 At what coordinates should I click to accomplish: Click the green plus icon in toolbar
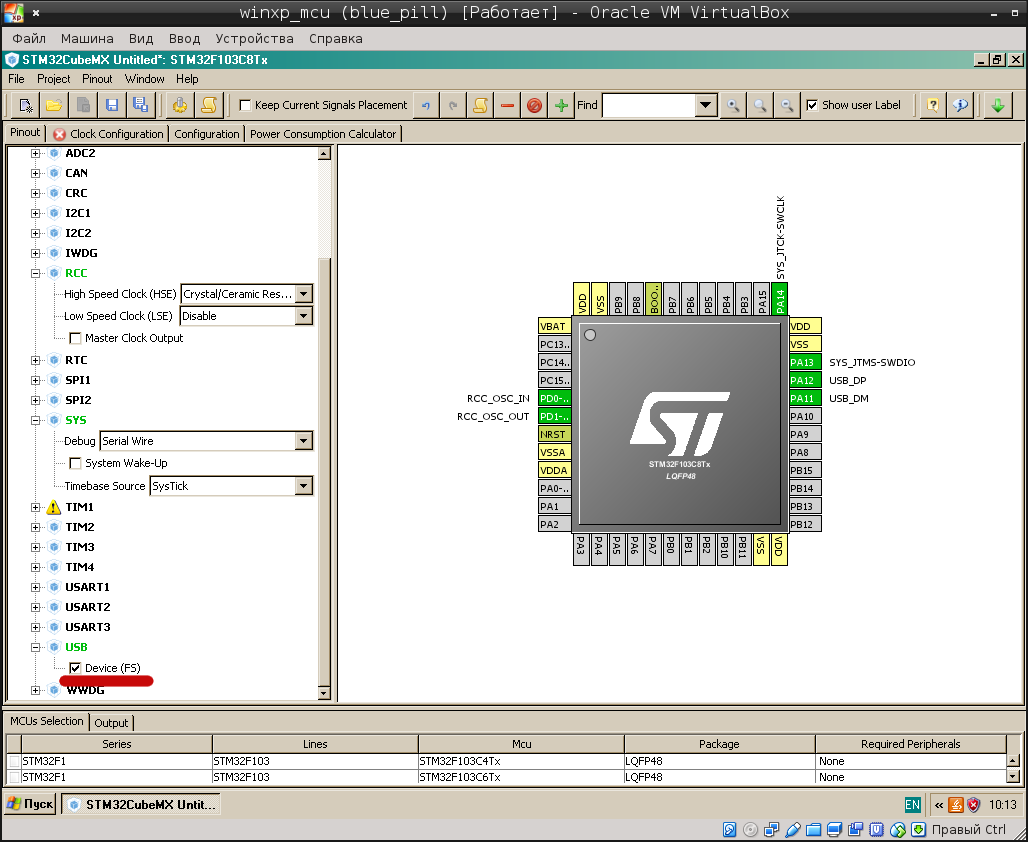pos(562,105)
